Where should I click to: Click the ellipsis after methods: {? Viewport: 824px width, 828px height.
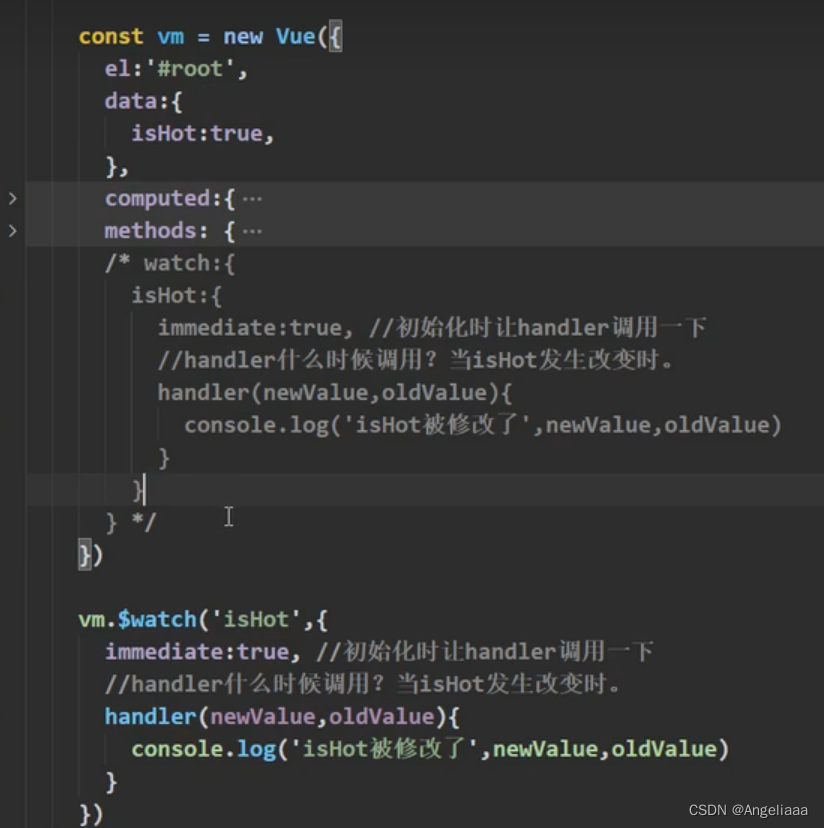[252, 231]
